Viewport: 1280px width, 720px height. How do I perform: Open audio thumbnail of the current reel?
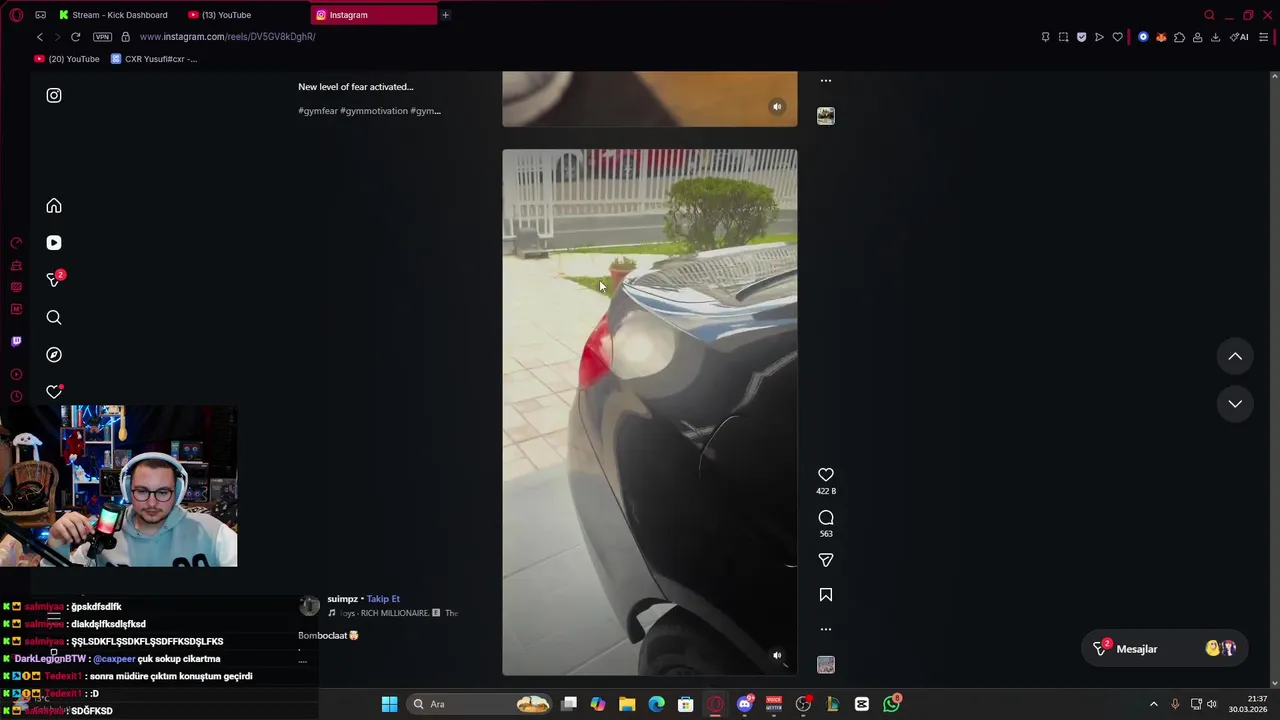(x=826, y=665)
